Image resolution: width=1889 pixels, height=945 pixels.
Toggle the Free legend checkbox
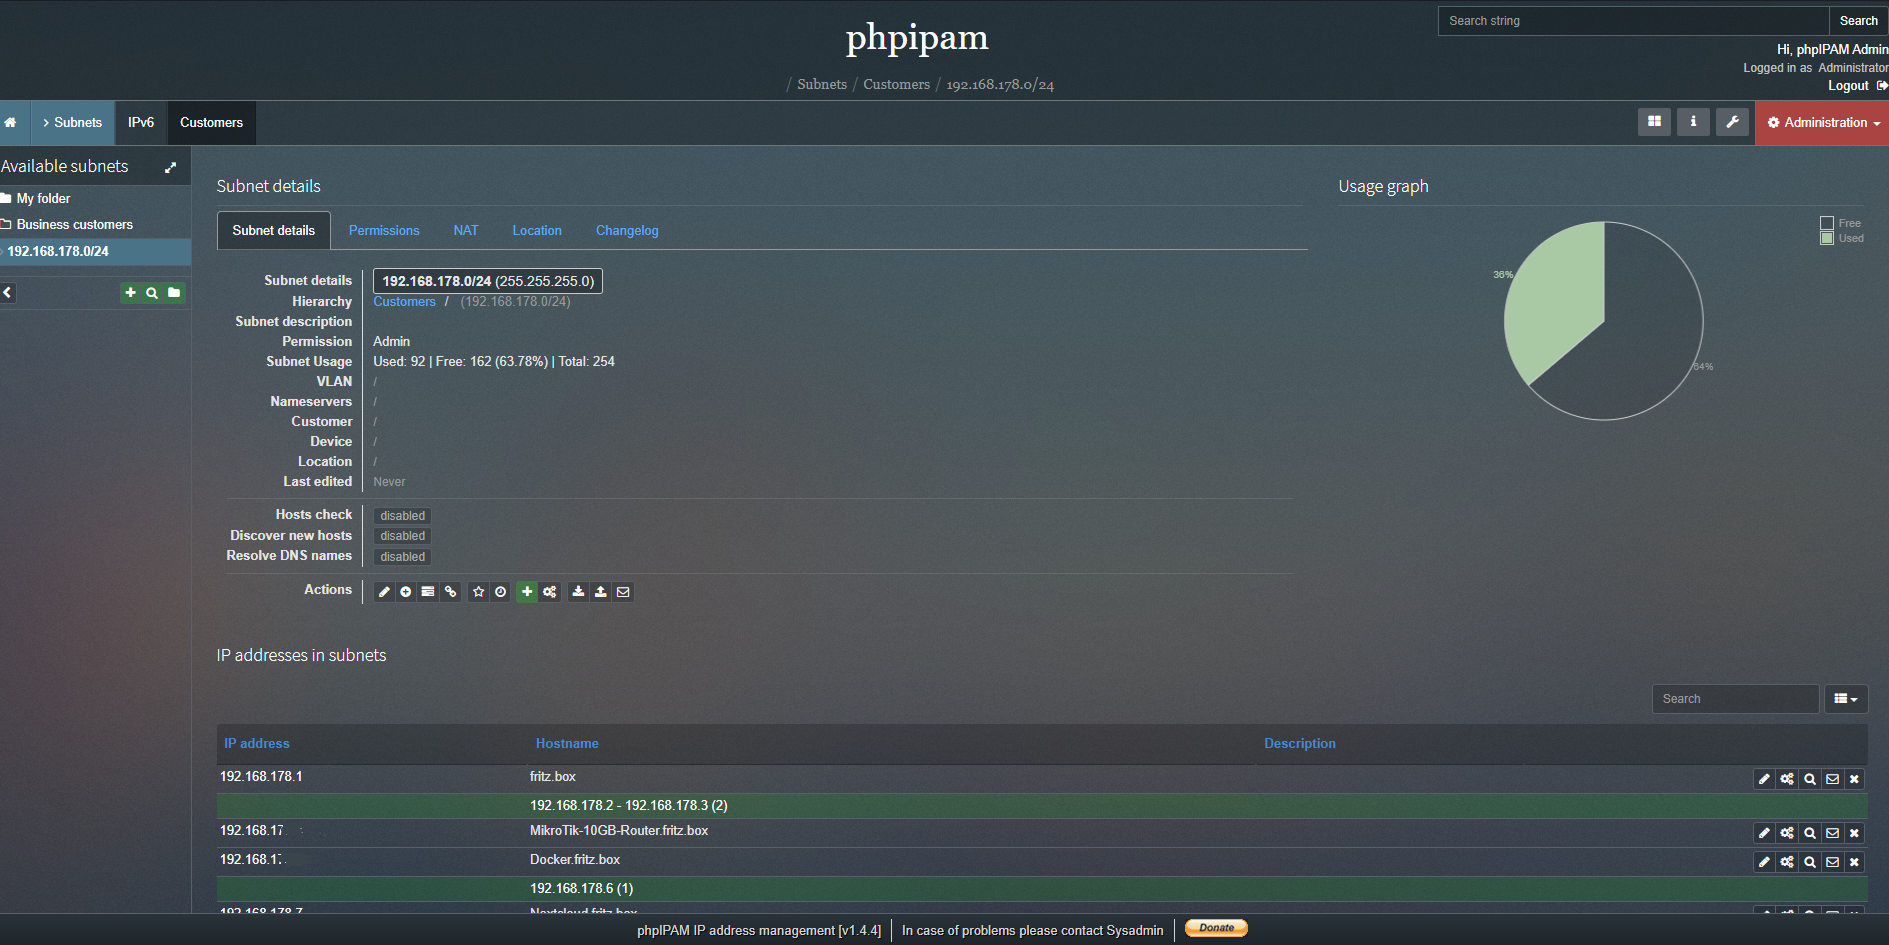click(x=1827, y=223)
